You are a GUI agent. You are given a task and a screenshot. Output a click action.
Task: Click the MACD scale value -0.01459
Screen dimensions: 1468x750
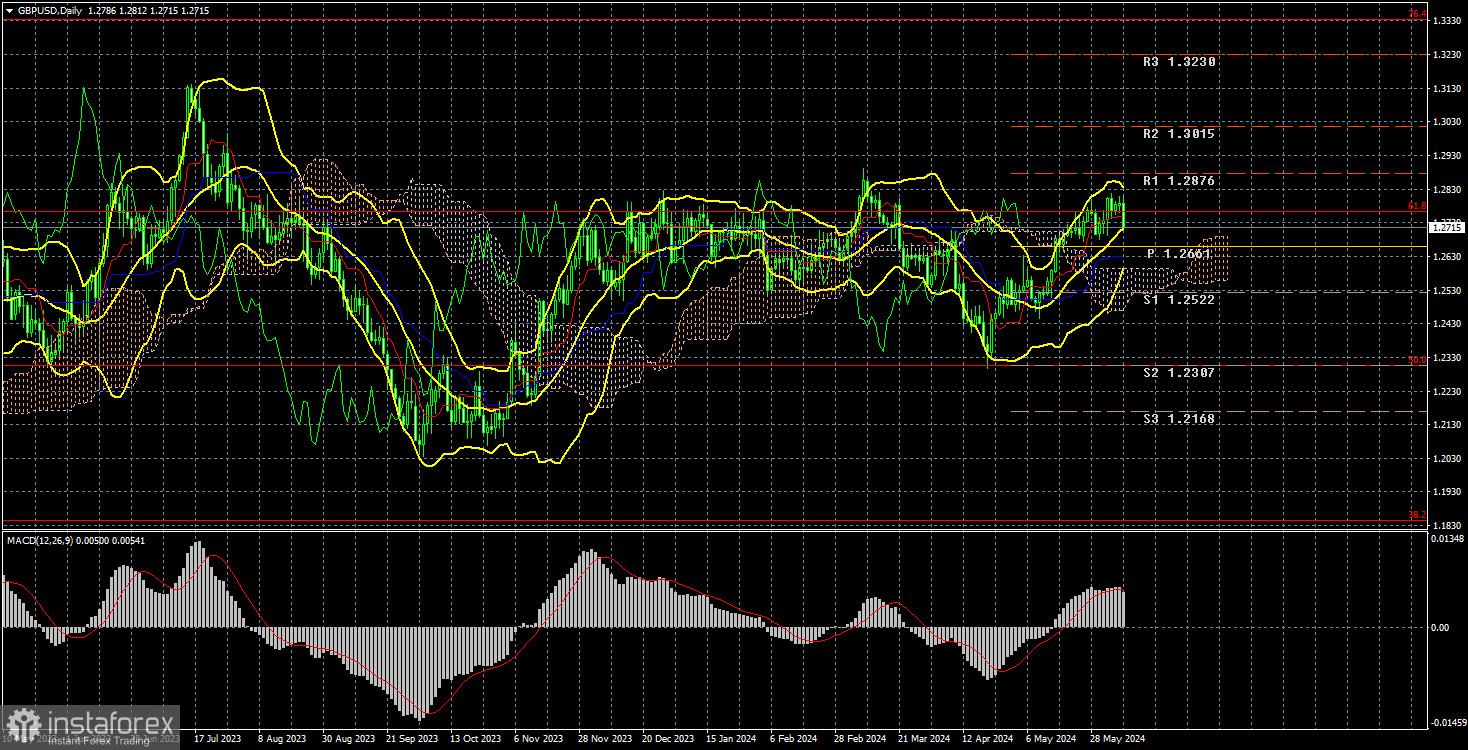coord(1448,722)
